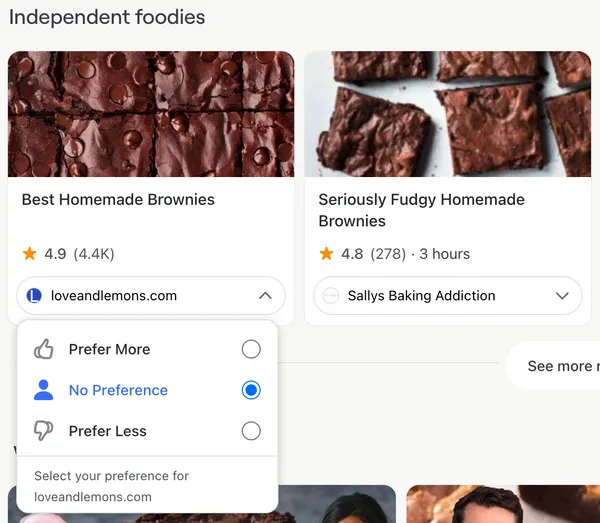Open the Best Homemade Brownies recipe title
The image size is (600, 523).
[118, 200]
